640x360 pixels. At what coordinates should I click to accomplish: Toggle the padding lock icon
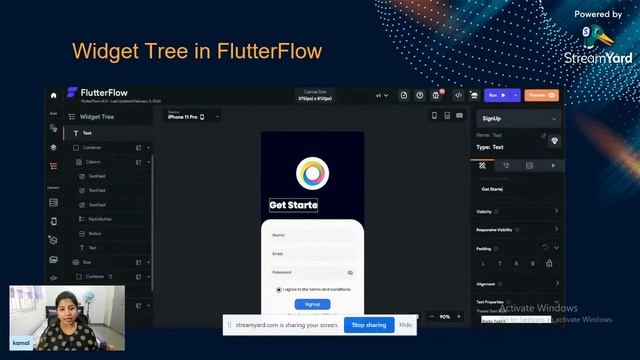(549, 263)
